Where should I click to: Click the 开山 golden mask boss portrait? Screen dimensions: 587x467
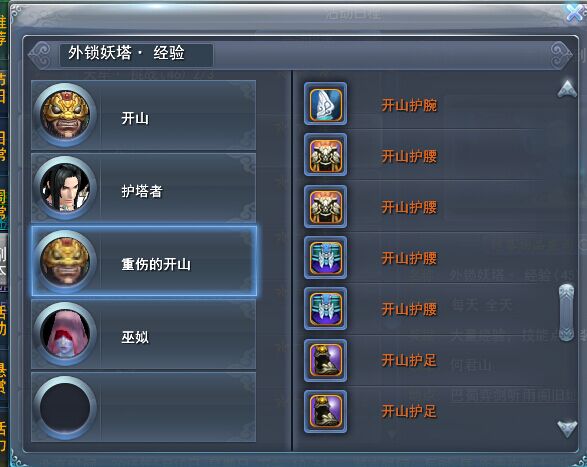tap(65, 115)
